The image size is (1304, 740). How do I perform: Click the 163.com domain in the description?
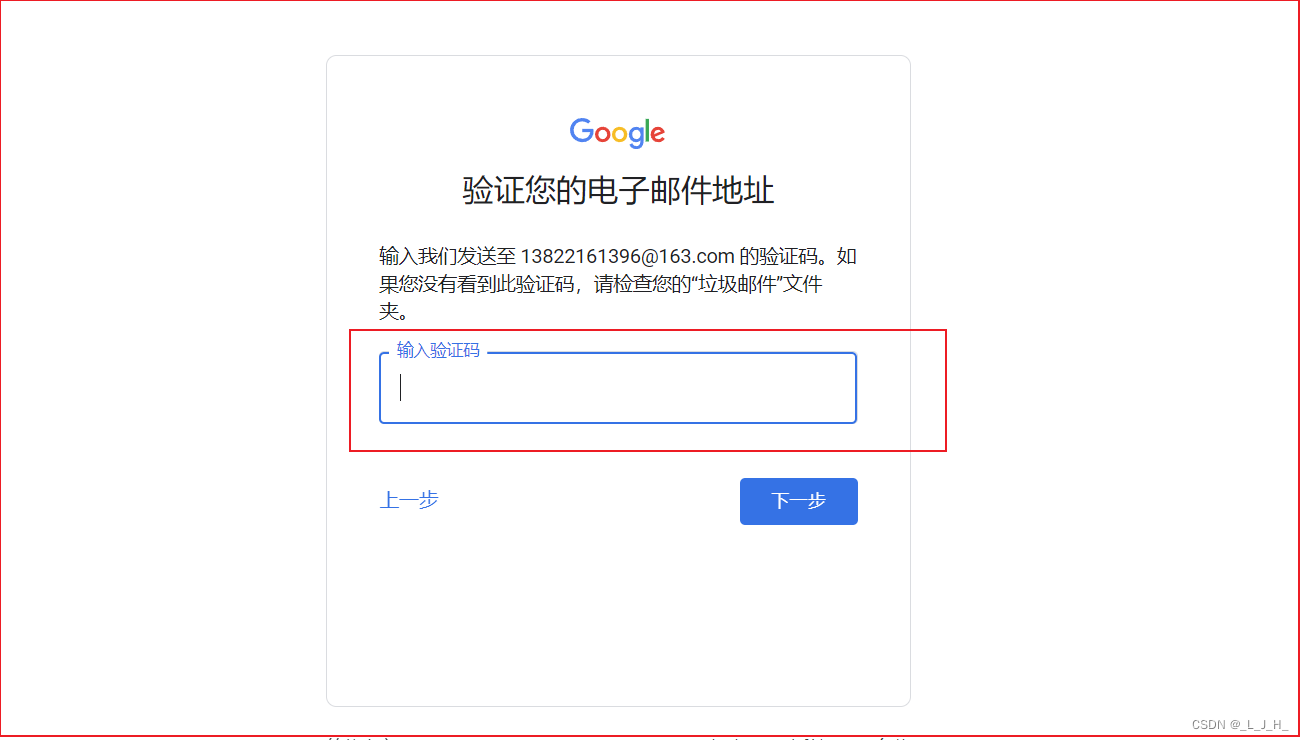point(698,256)
